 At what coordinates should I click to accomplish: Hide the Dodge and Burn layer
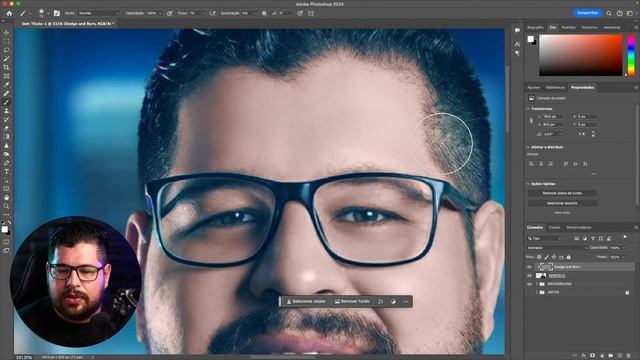529,267
